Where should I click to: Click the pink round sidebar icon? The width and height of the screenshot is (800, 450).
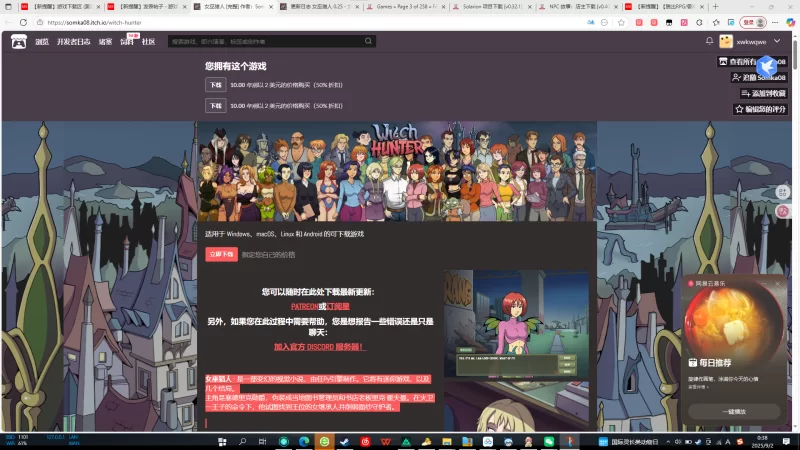(783, 211)
